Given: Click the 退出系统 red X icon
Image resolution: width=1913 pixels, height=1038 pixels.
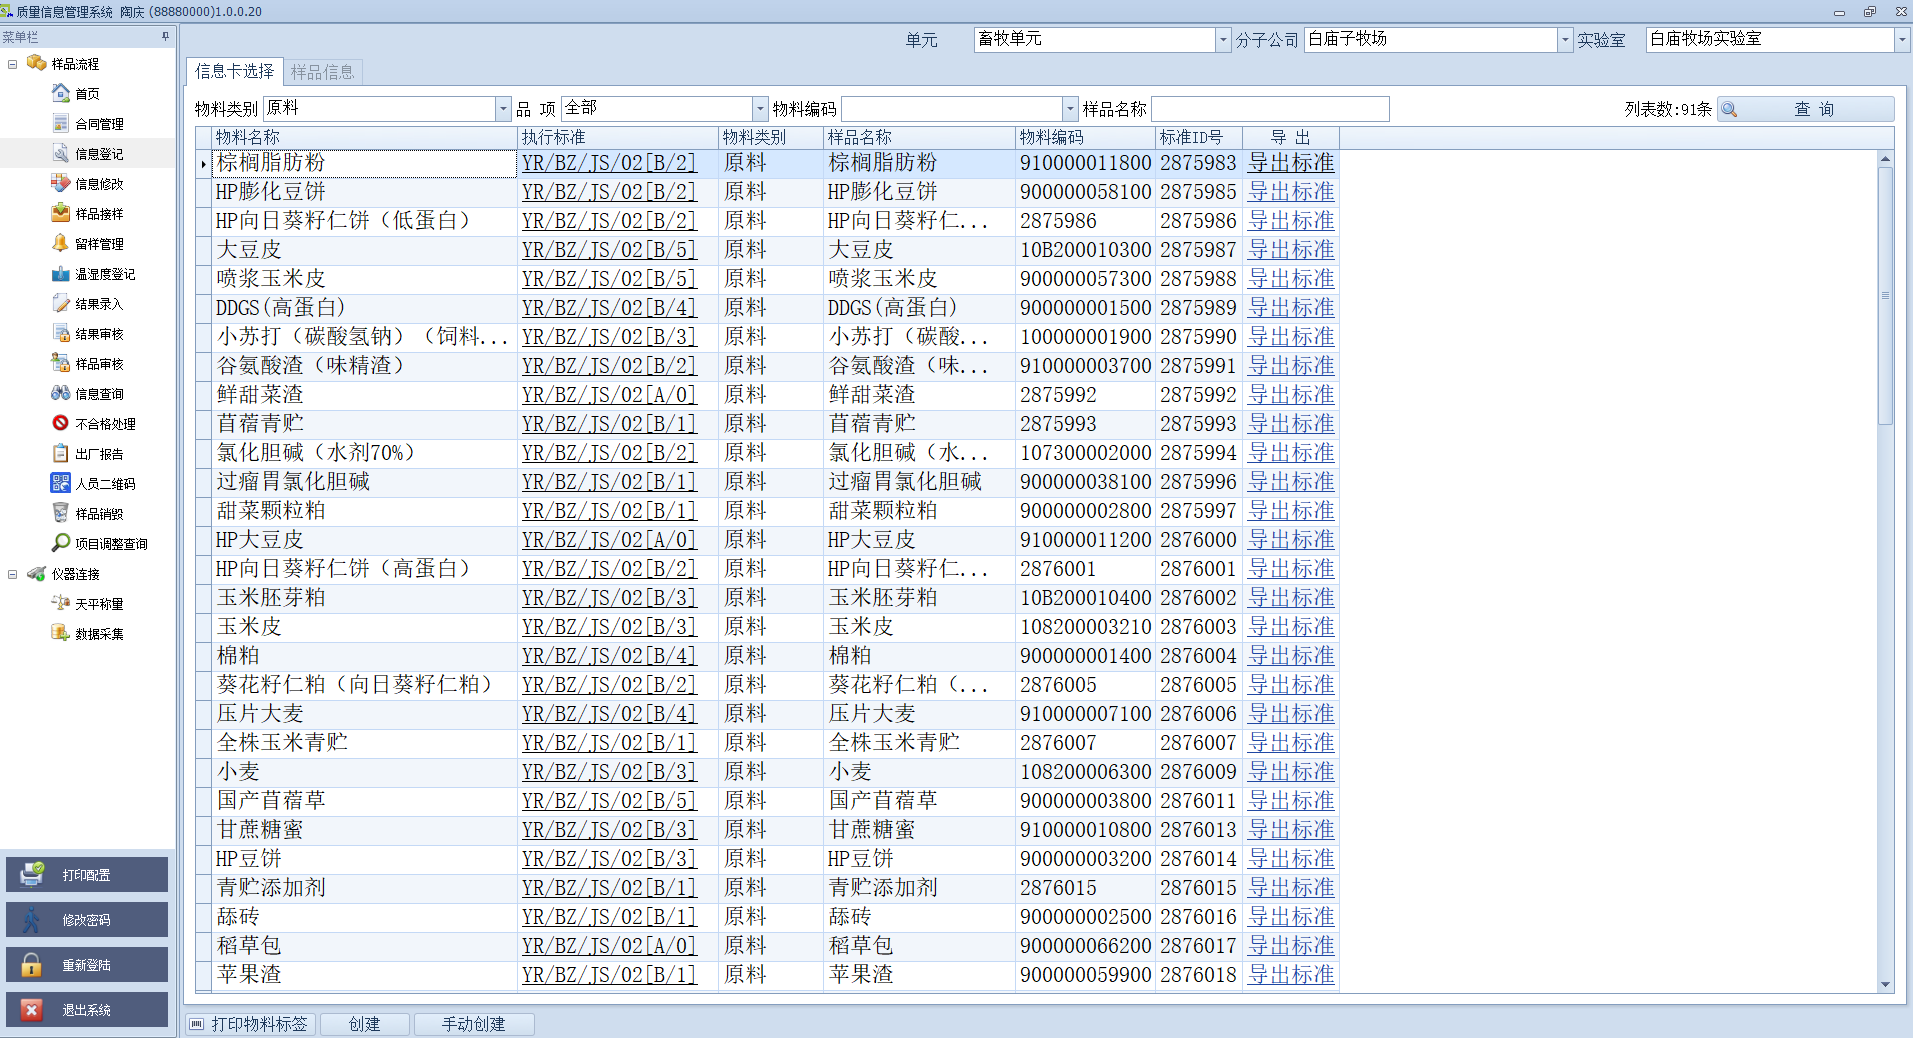Looking at the screenshot, I should tap(32, 1010).
